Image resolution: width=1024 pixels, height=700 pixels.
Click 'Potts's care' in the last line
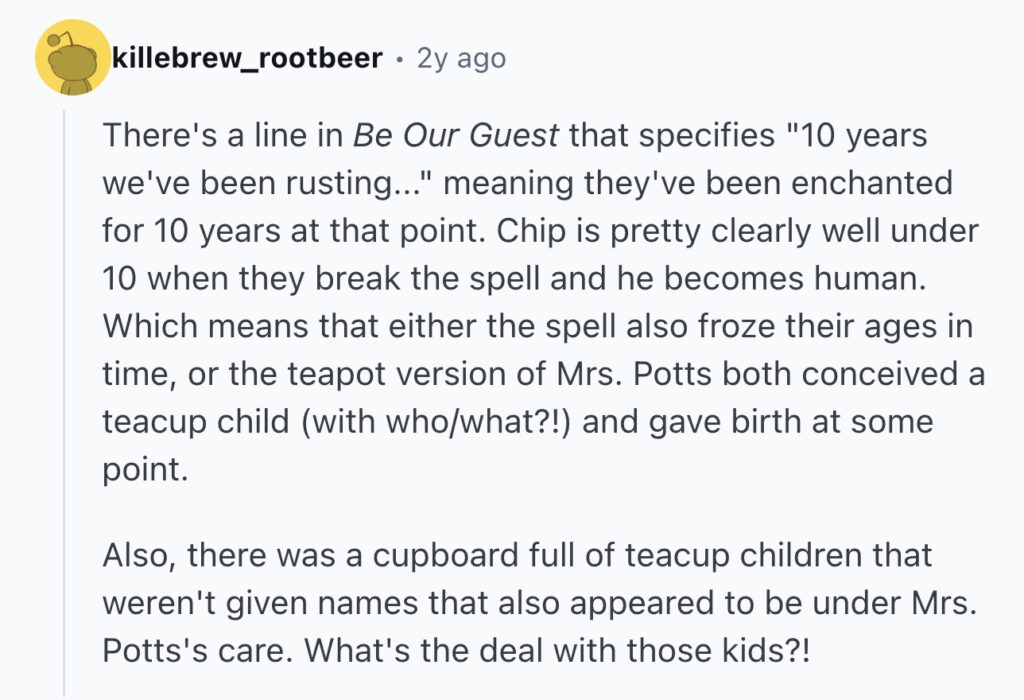(x=196, y=651)
